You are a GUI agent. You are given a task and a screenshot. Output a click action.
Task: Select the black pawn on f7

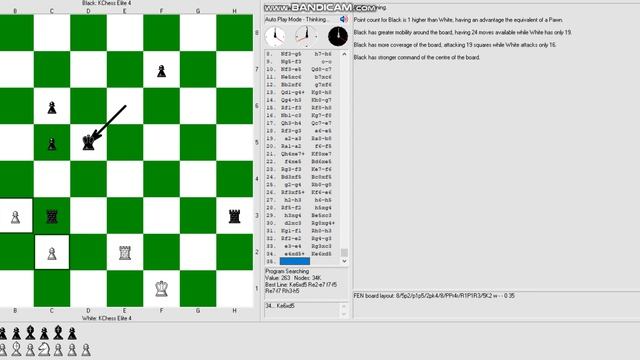point(162,71)
